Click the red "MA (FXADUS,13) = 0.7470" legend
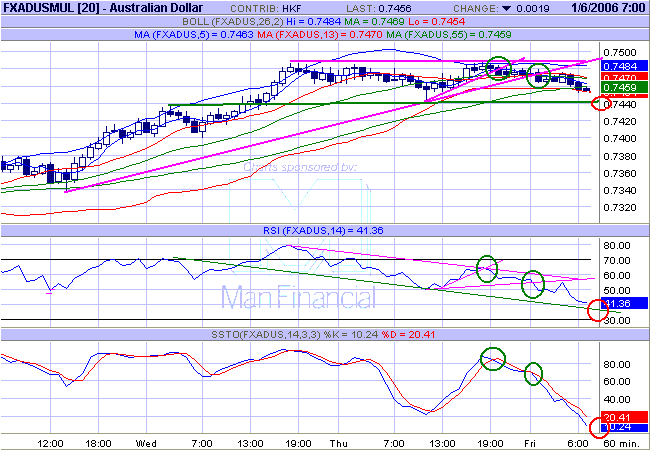 [320, 35]
